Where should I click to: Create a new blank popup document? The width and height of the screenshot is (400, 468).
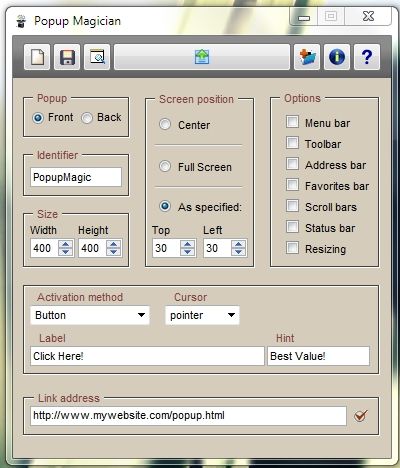(x=37, y=57)
